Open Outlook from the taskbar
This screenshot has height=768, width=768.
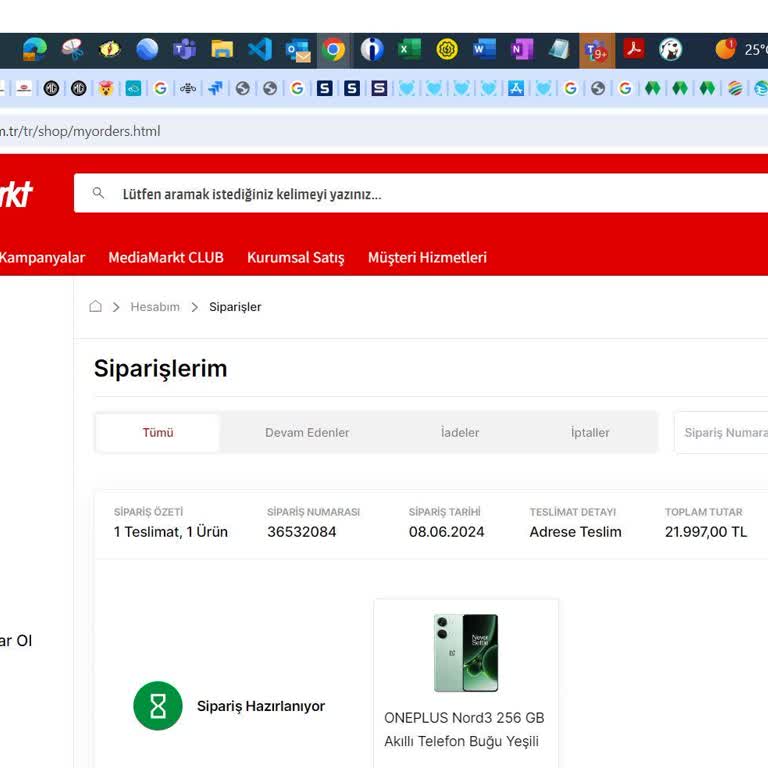298,50
